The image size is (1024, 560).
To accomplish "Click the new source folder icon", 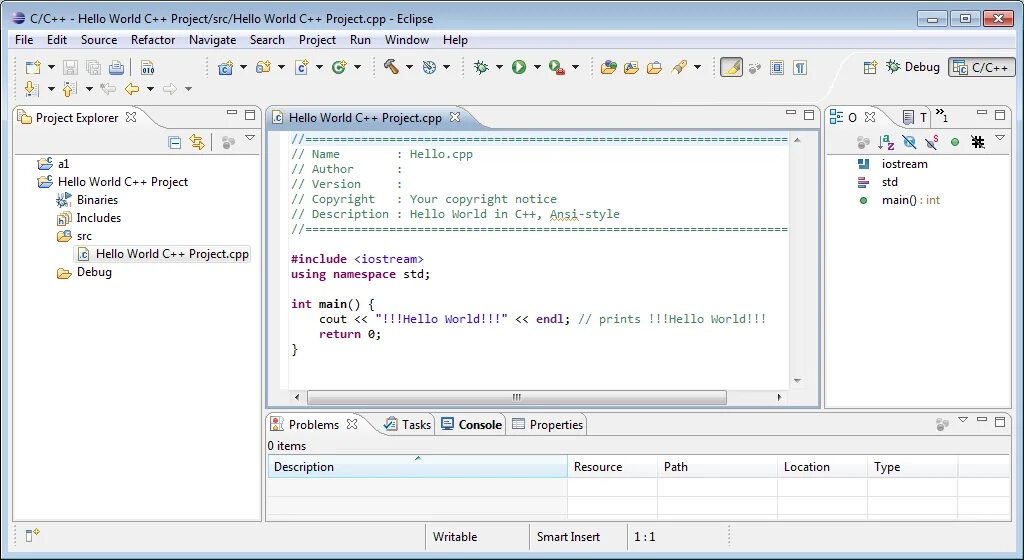I will pos(264,67).
